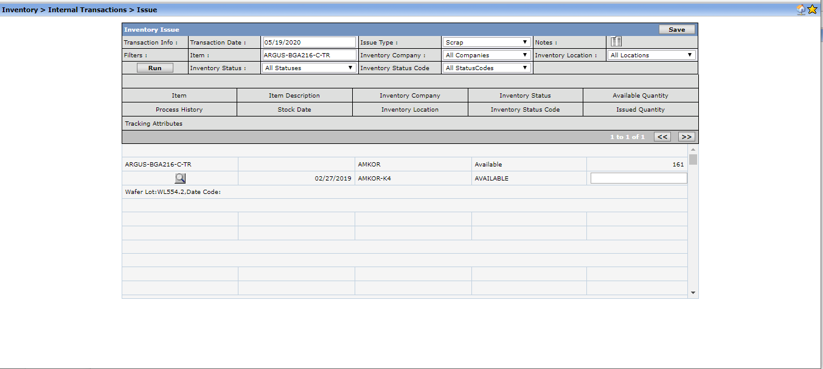823x369 pixels.
Task: Open the Issue Type dropdown showing Scrap
Action: 486,42
